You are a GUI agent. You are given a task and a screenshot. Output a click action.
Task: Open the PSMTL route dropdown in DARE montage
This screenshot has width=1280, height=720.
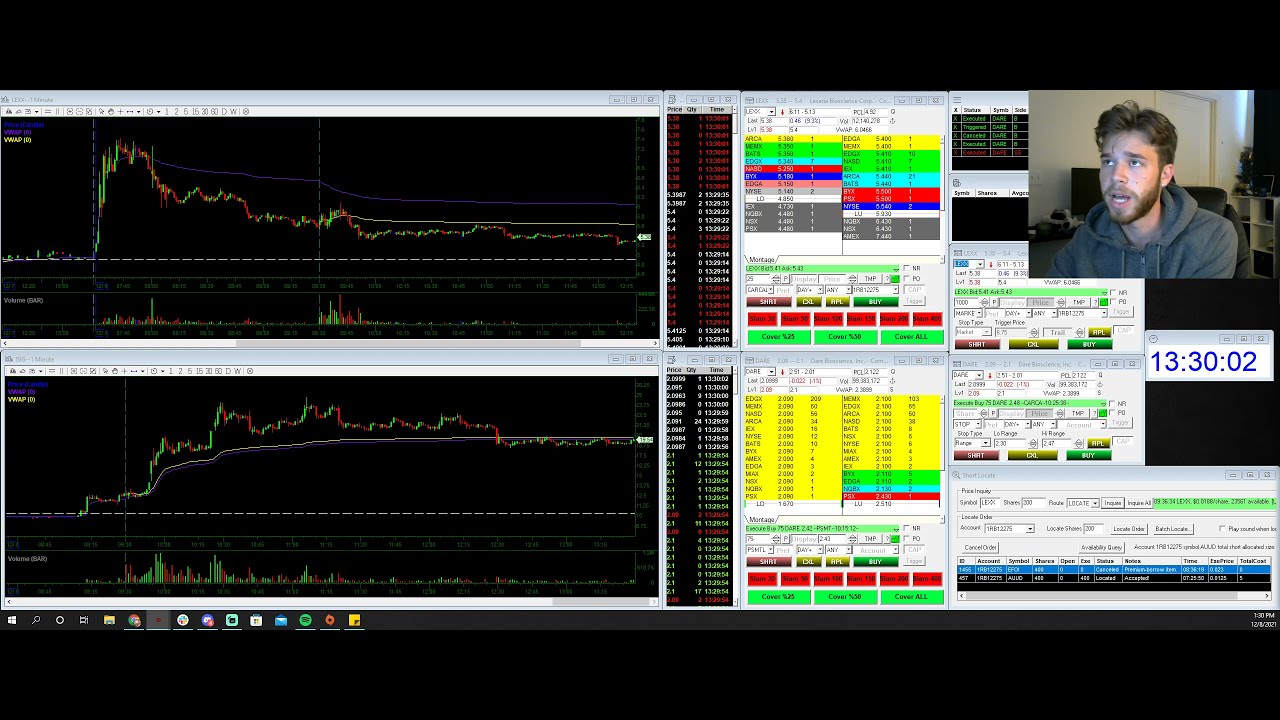[x=771, y=550]
